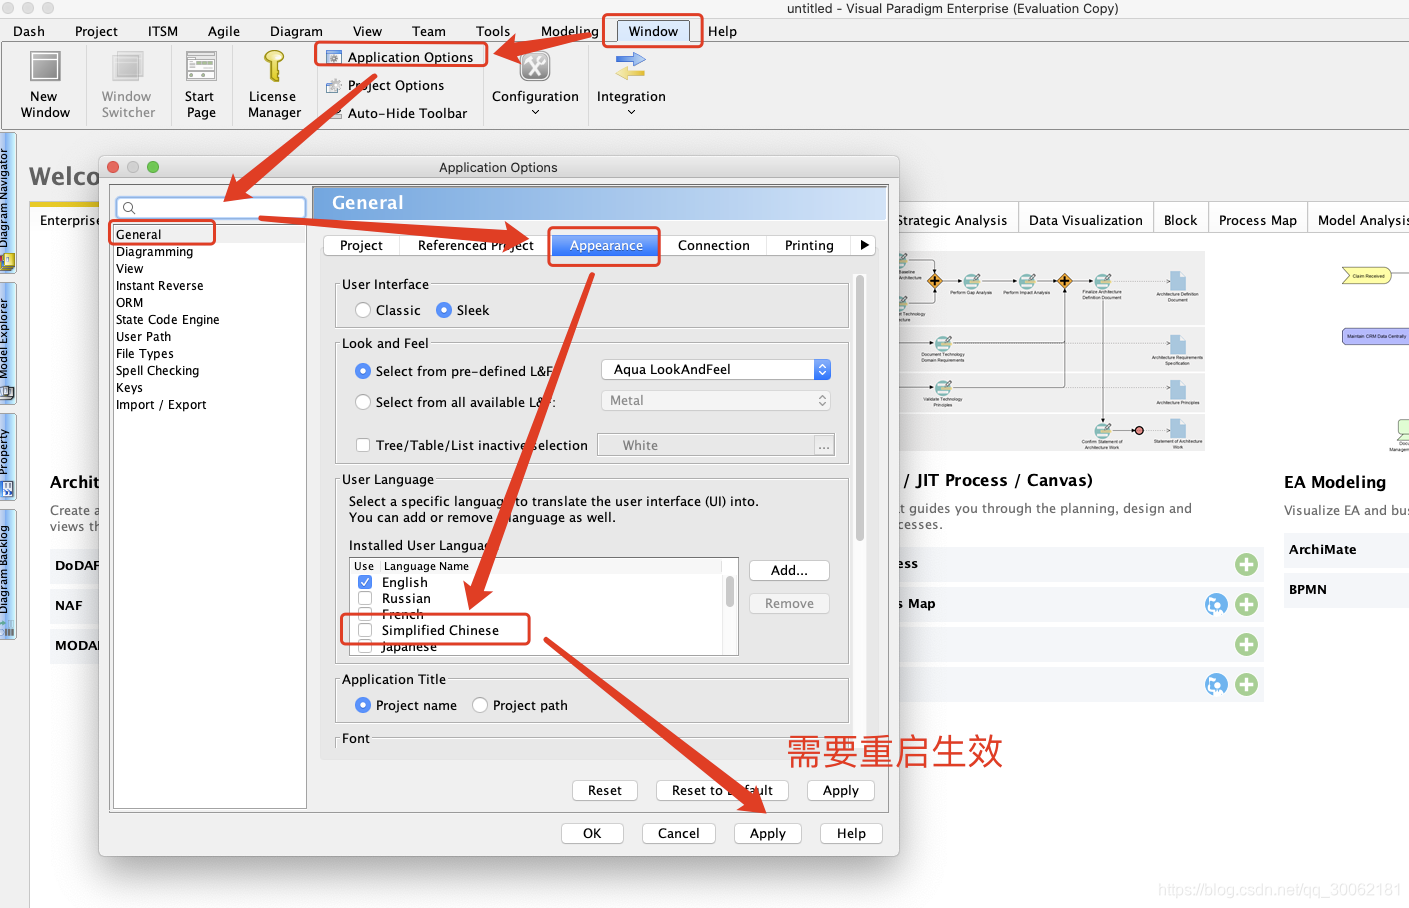Select the Sleek user interface radio
This screenshot has height=908, width=1409.
444,311
